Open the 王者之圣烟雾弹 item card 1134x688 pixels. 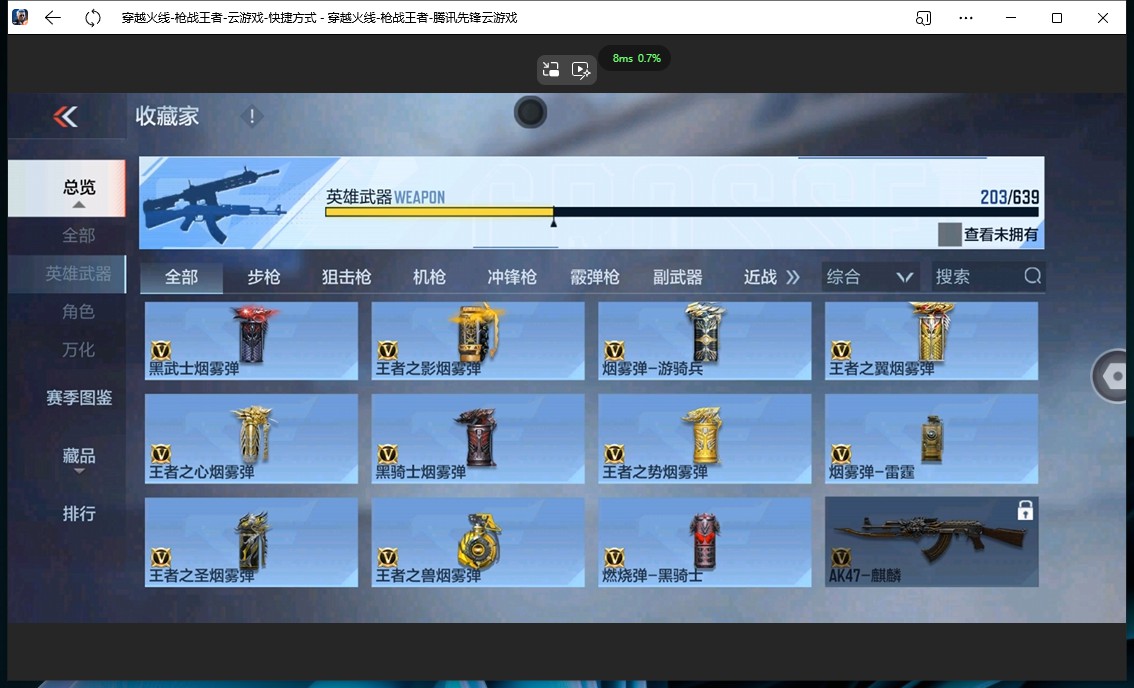[252, 542]
